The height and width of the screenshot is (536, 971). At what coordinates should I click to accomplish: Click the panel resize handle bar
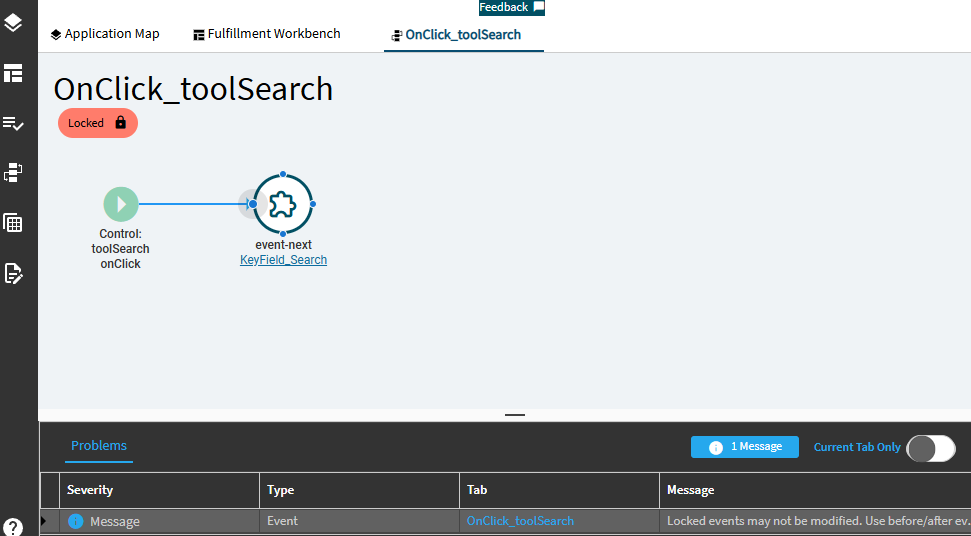pyautogui.click(x=515, y=415)
